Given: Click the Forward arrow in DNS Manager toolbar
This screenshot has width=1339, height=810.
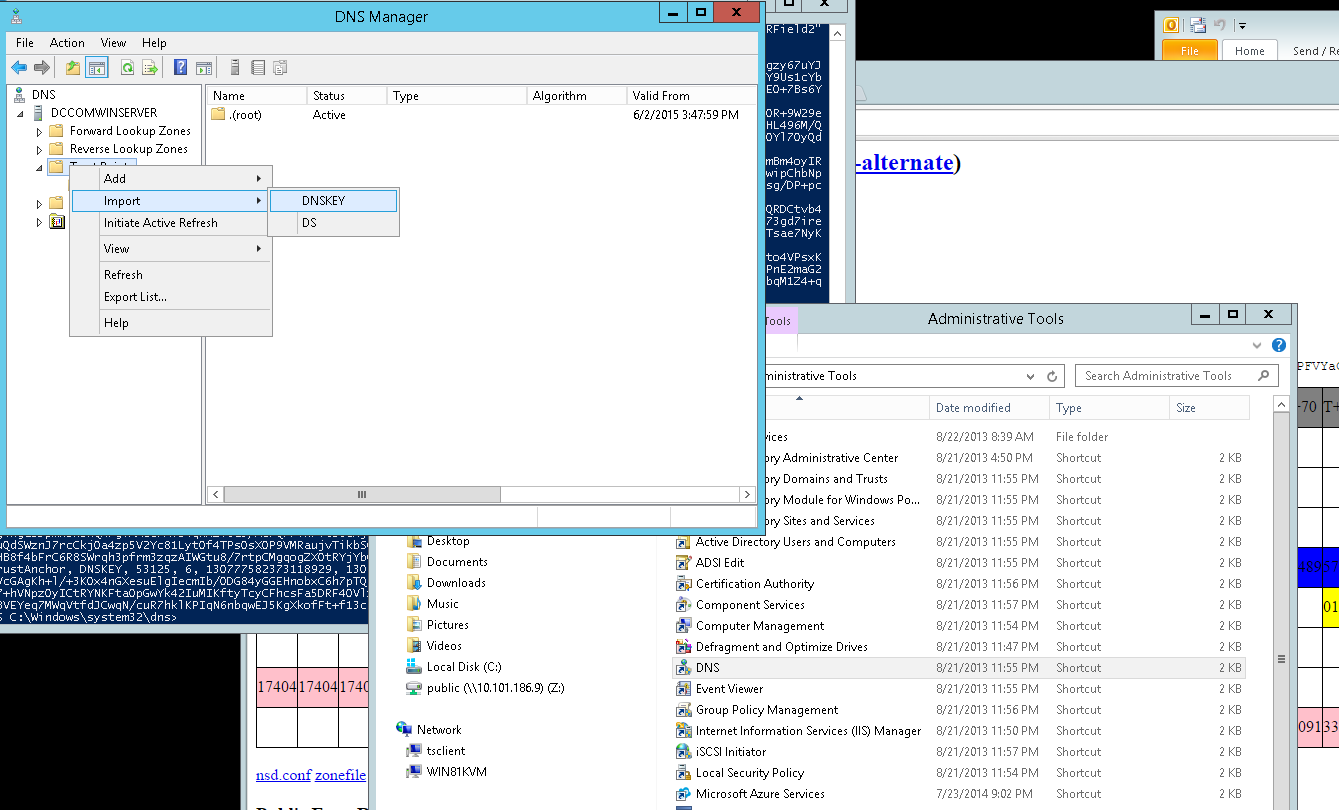Looking at the screenshot, I should coord(42,68).
